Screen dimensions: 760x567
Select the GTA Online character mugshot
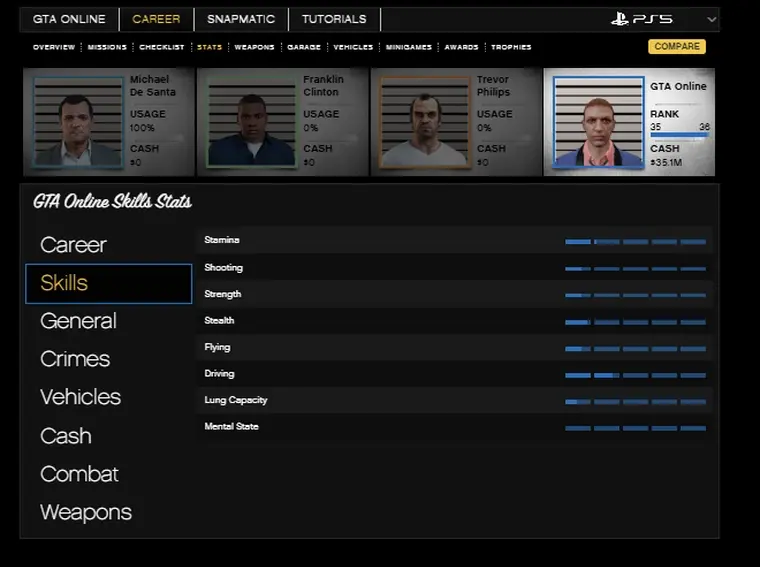(598, 122)
